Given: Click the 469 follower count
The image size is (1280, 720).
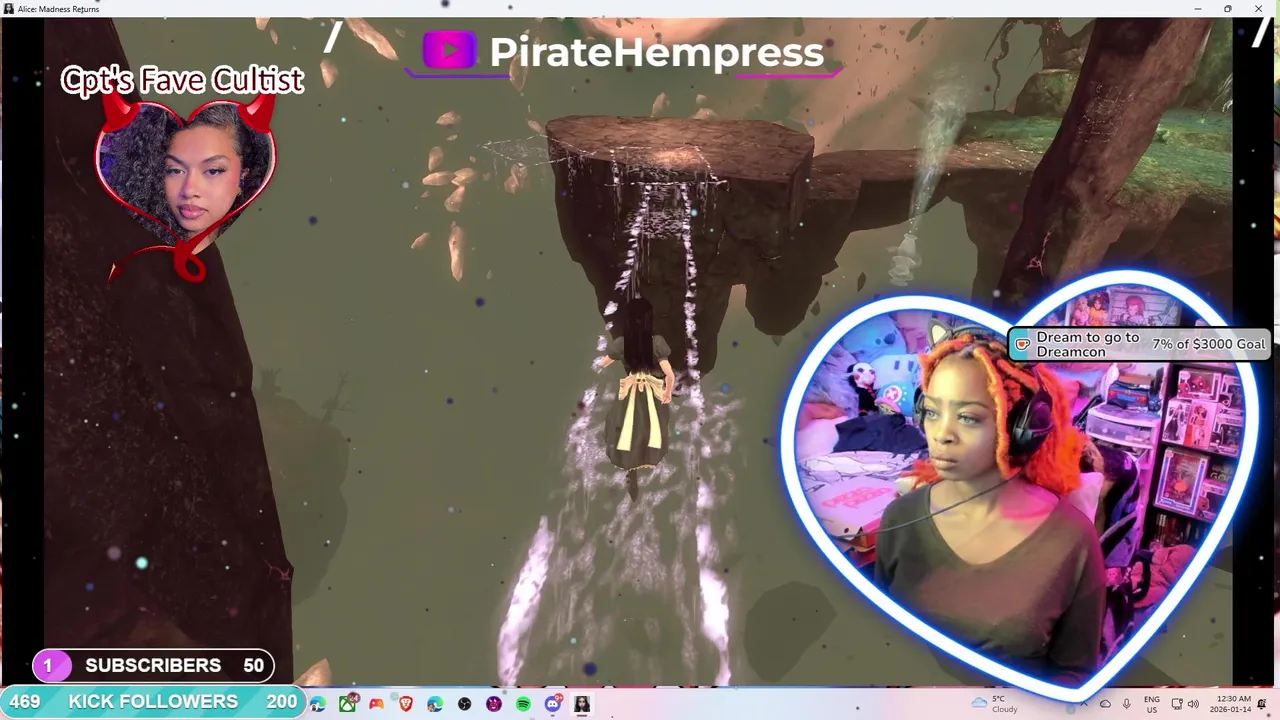Looking at the screenshot, I should (x=25, y=701).
